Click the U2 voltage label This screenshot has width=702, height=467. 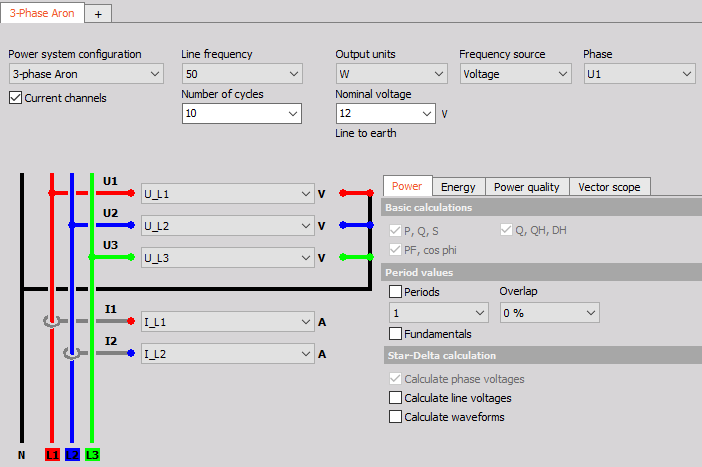[110, 213]
